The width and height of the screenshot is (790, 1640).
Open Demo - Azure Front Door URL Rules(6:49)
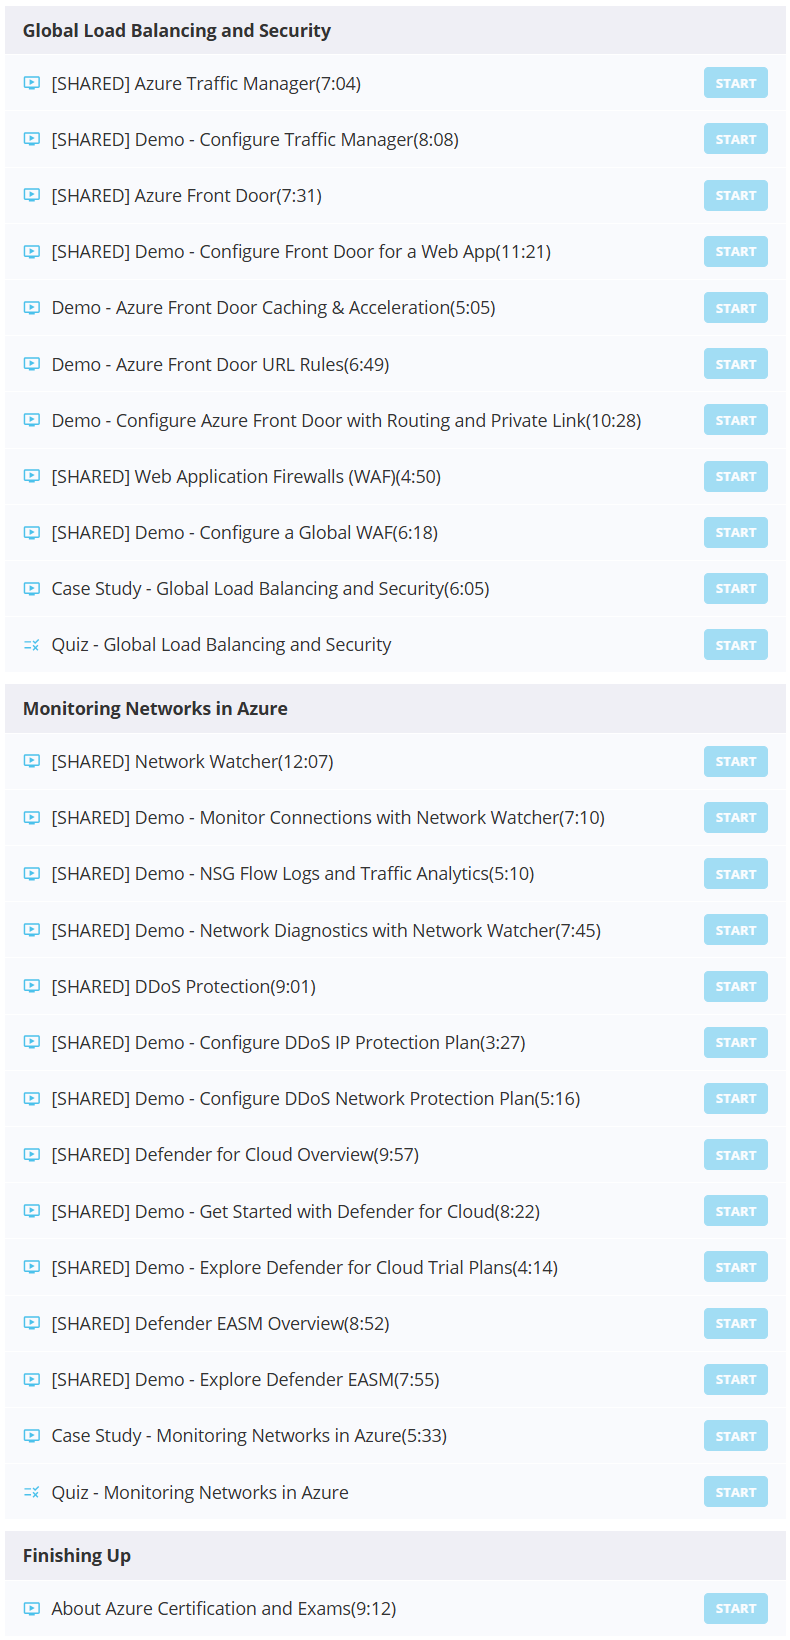click(220, 364)
